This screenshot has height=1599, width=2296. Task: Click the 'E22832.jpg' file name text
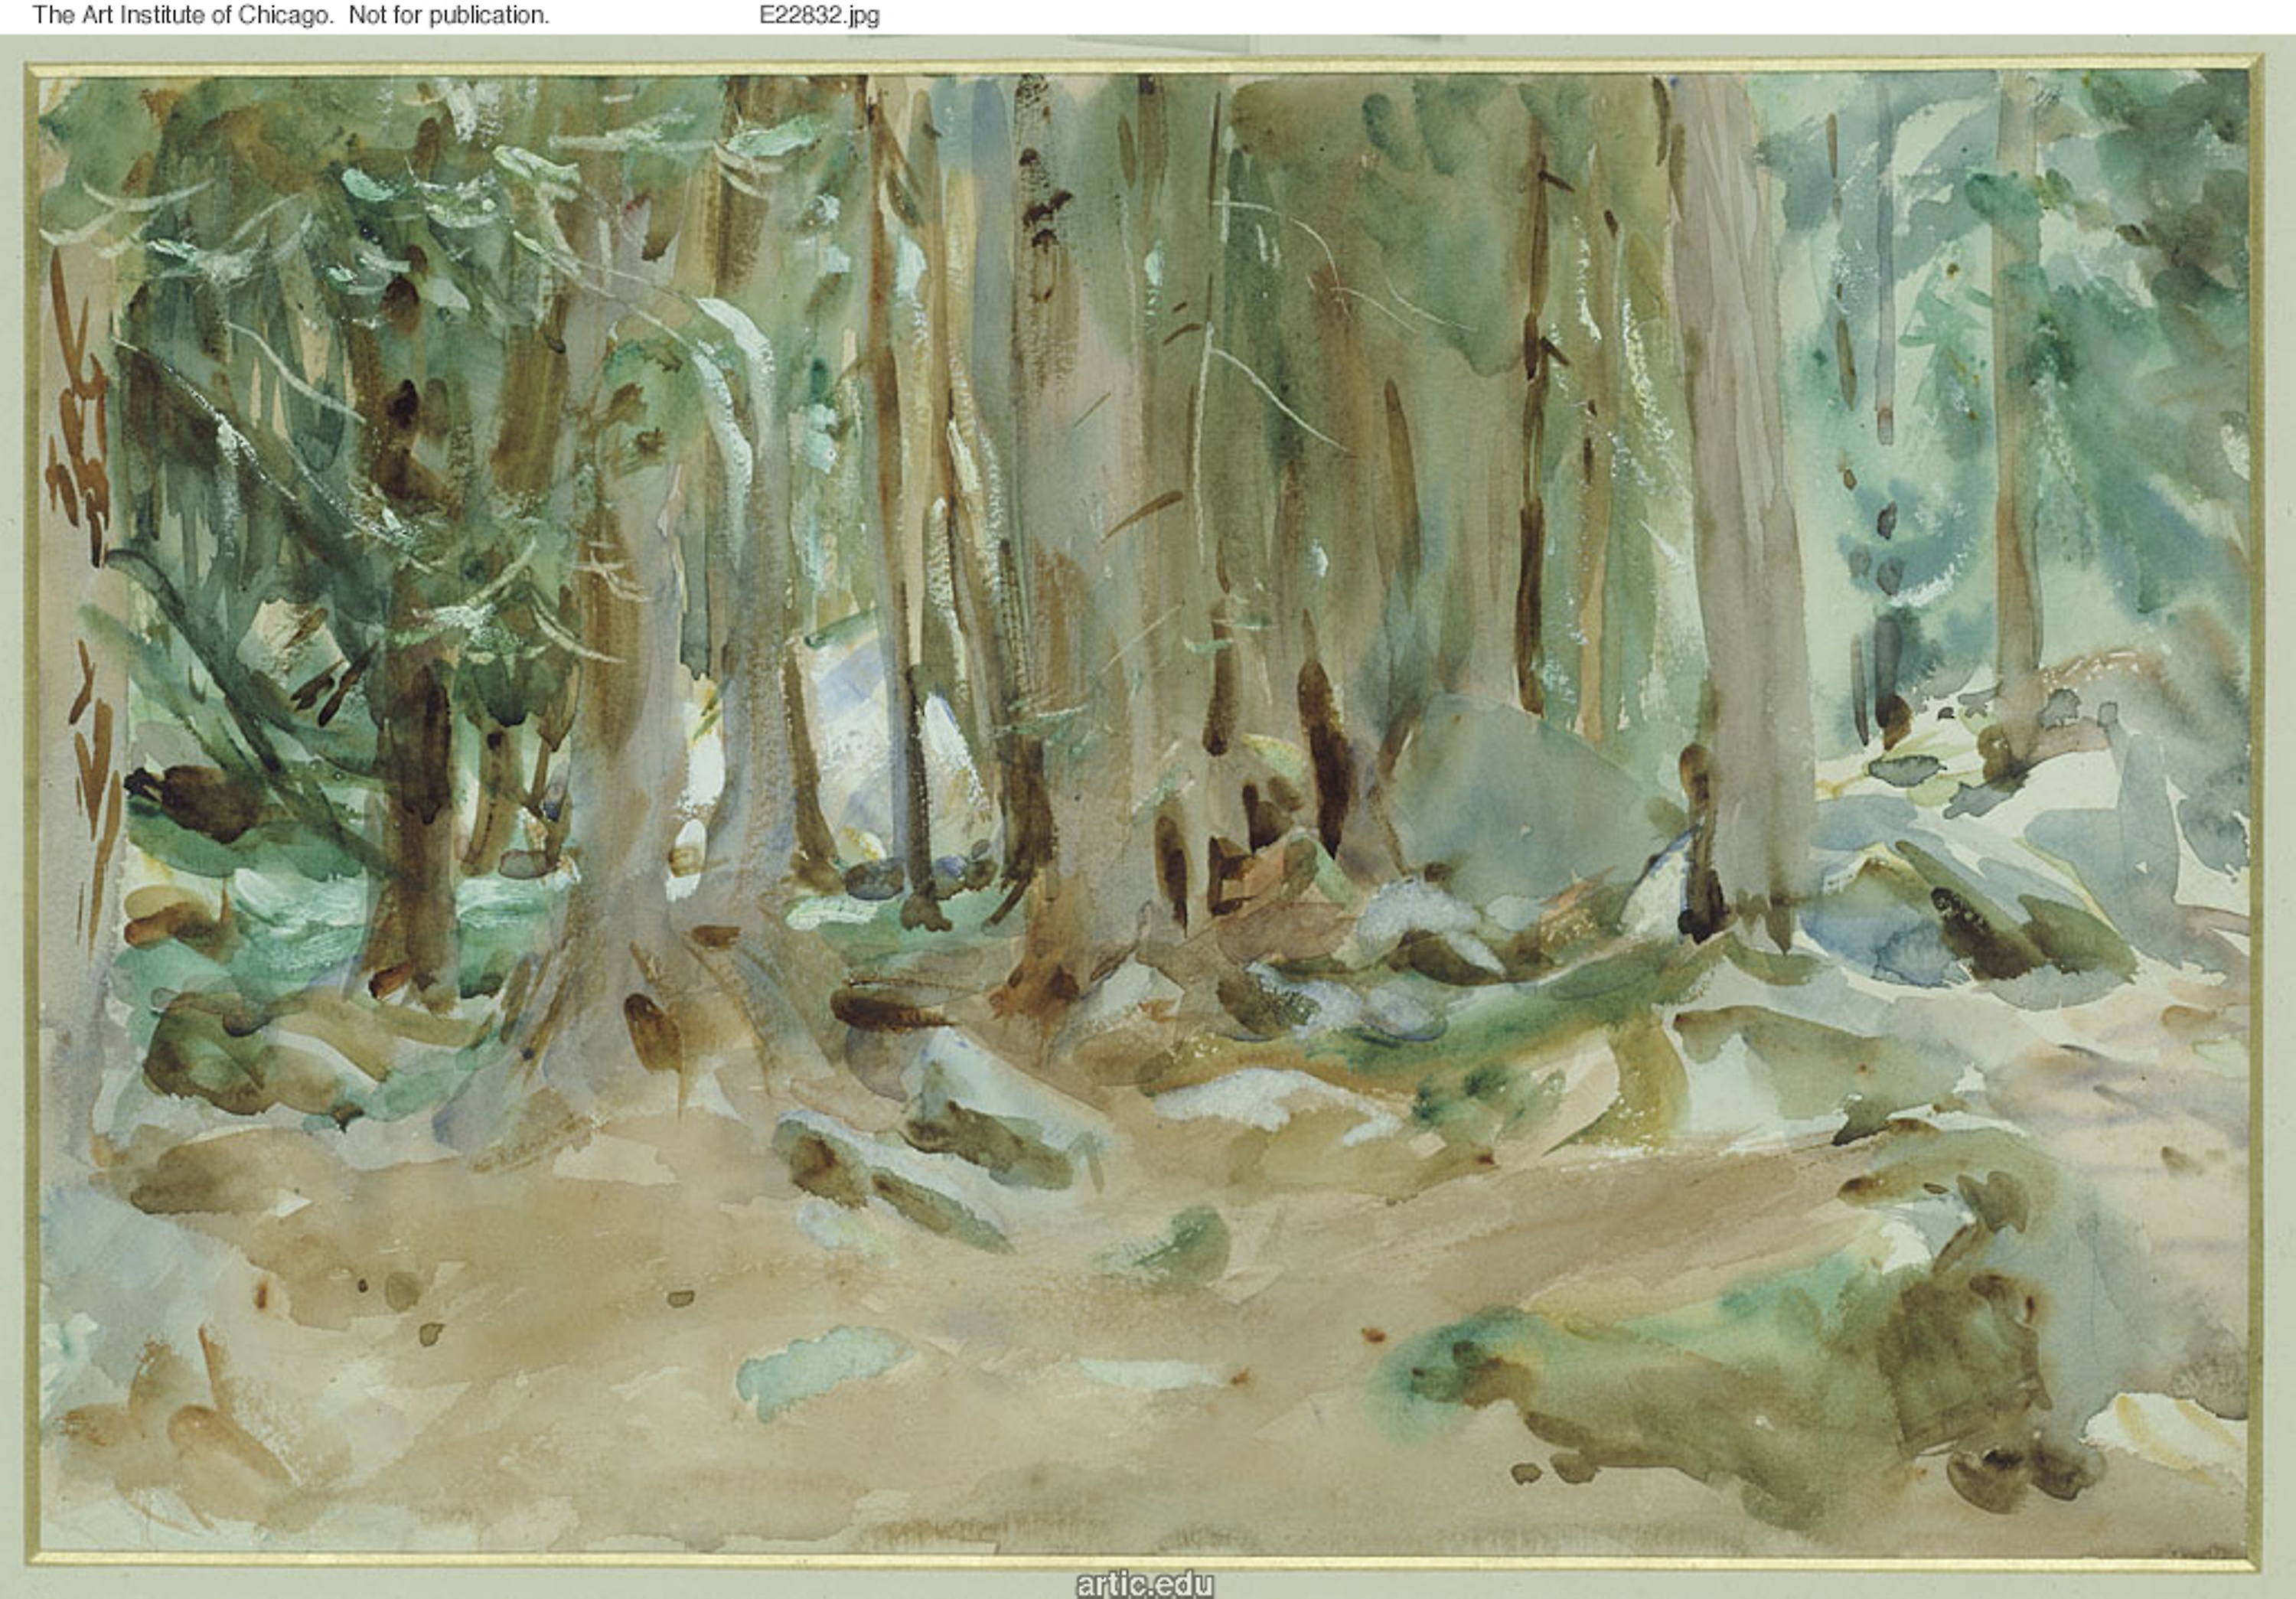point(819,15)
